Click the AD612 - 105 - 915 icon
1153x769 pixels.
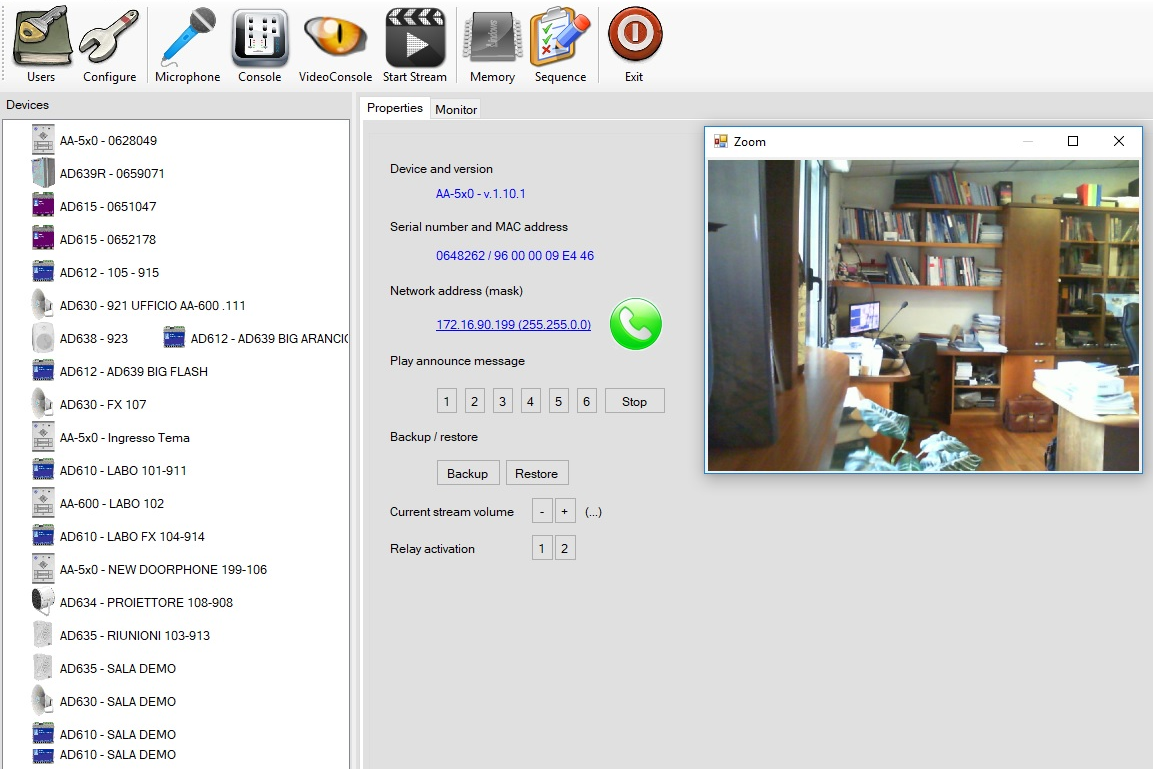pos(43,271)
